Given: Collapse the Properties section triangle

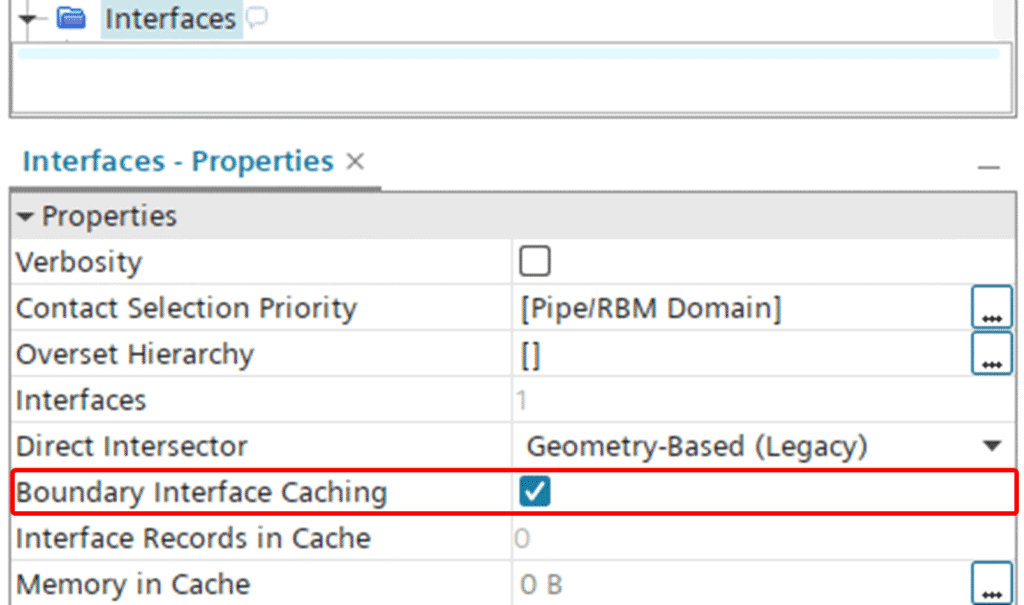Looking at the screenshot, I should pos(25,216).
